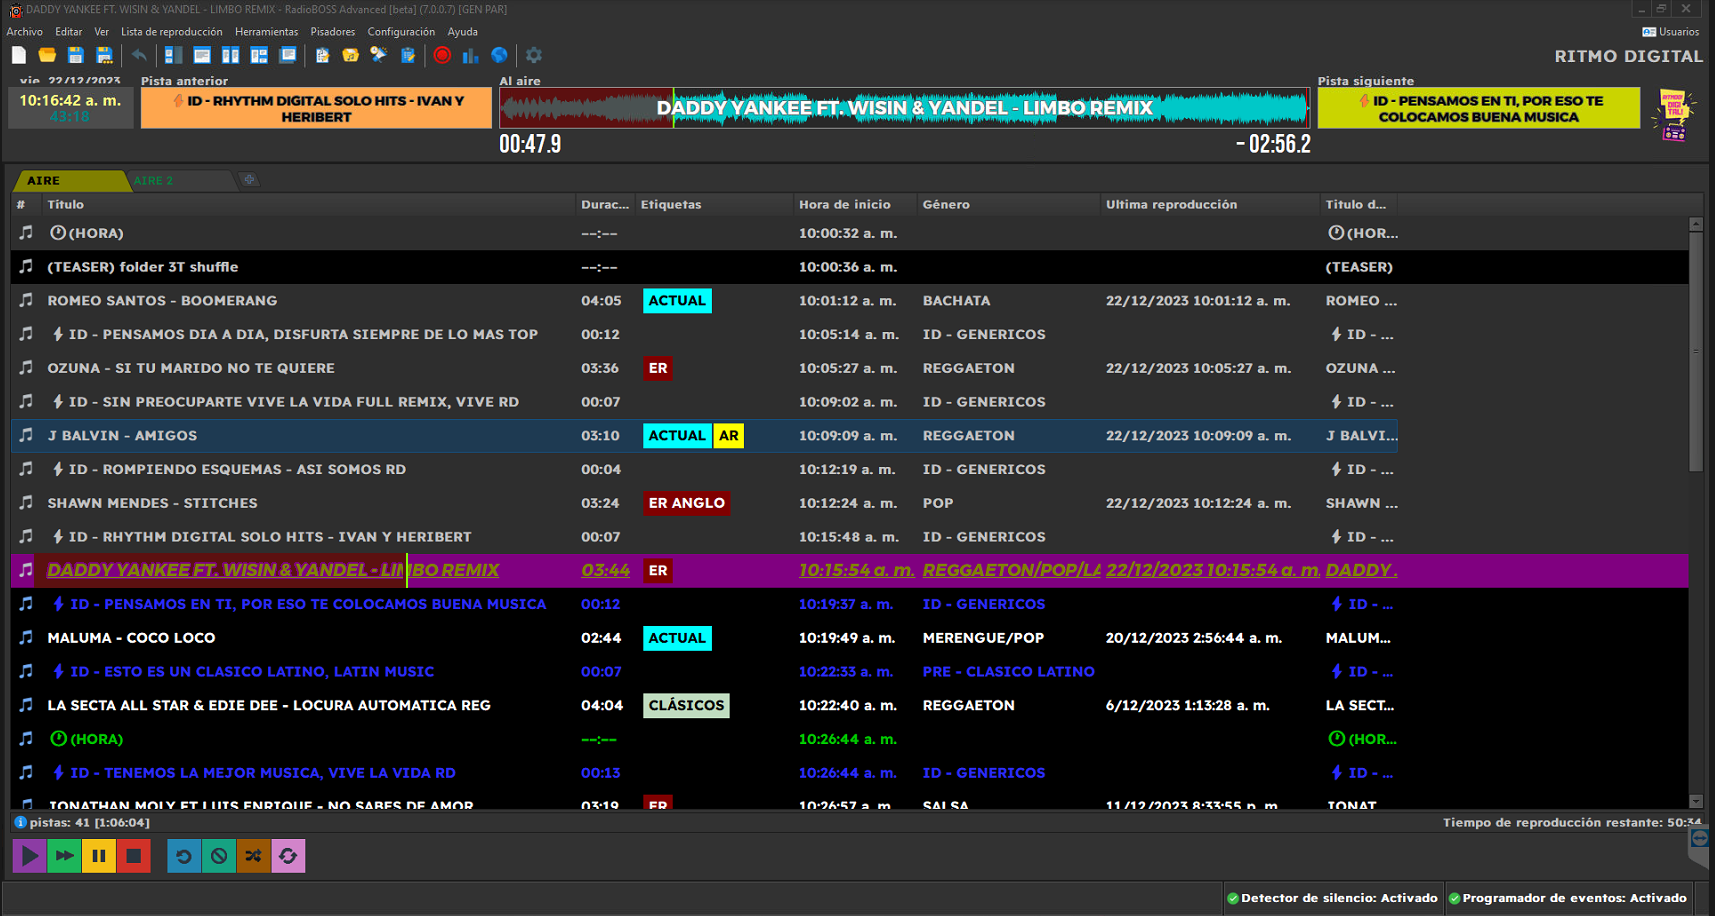Open the Lista de reproducción menu
The height and width of the screenshot is (916, 1715).
point(171,32)
